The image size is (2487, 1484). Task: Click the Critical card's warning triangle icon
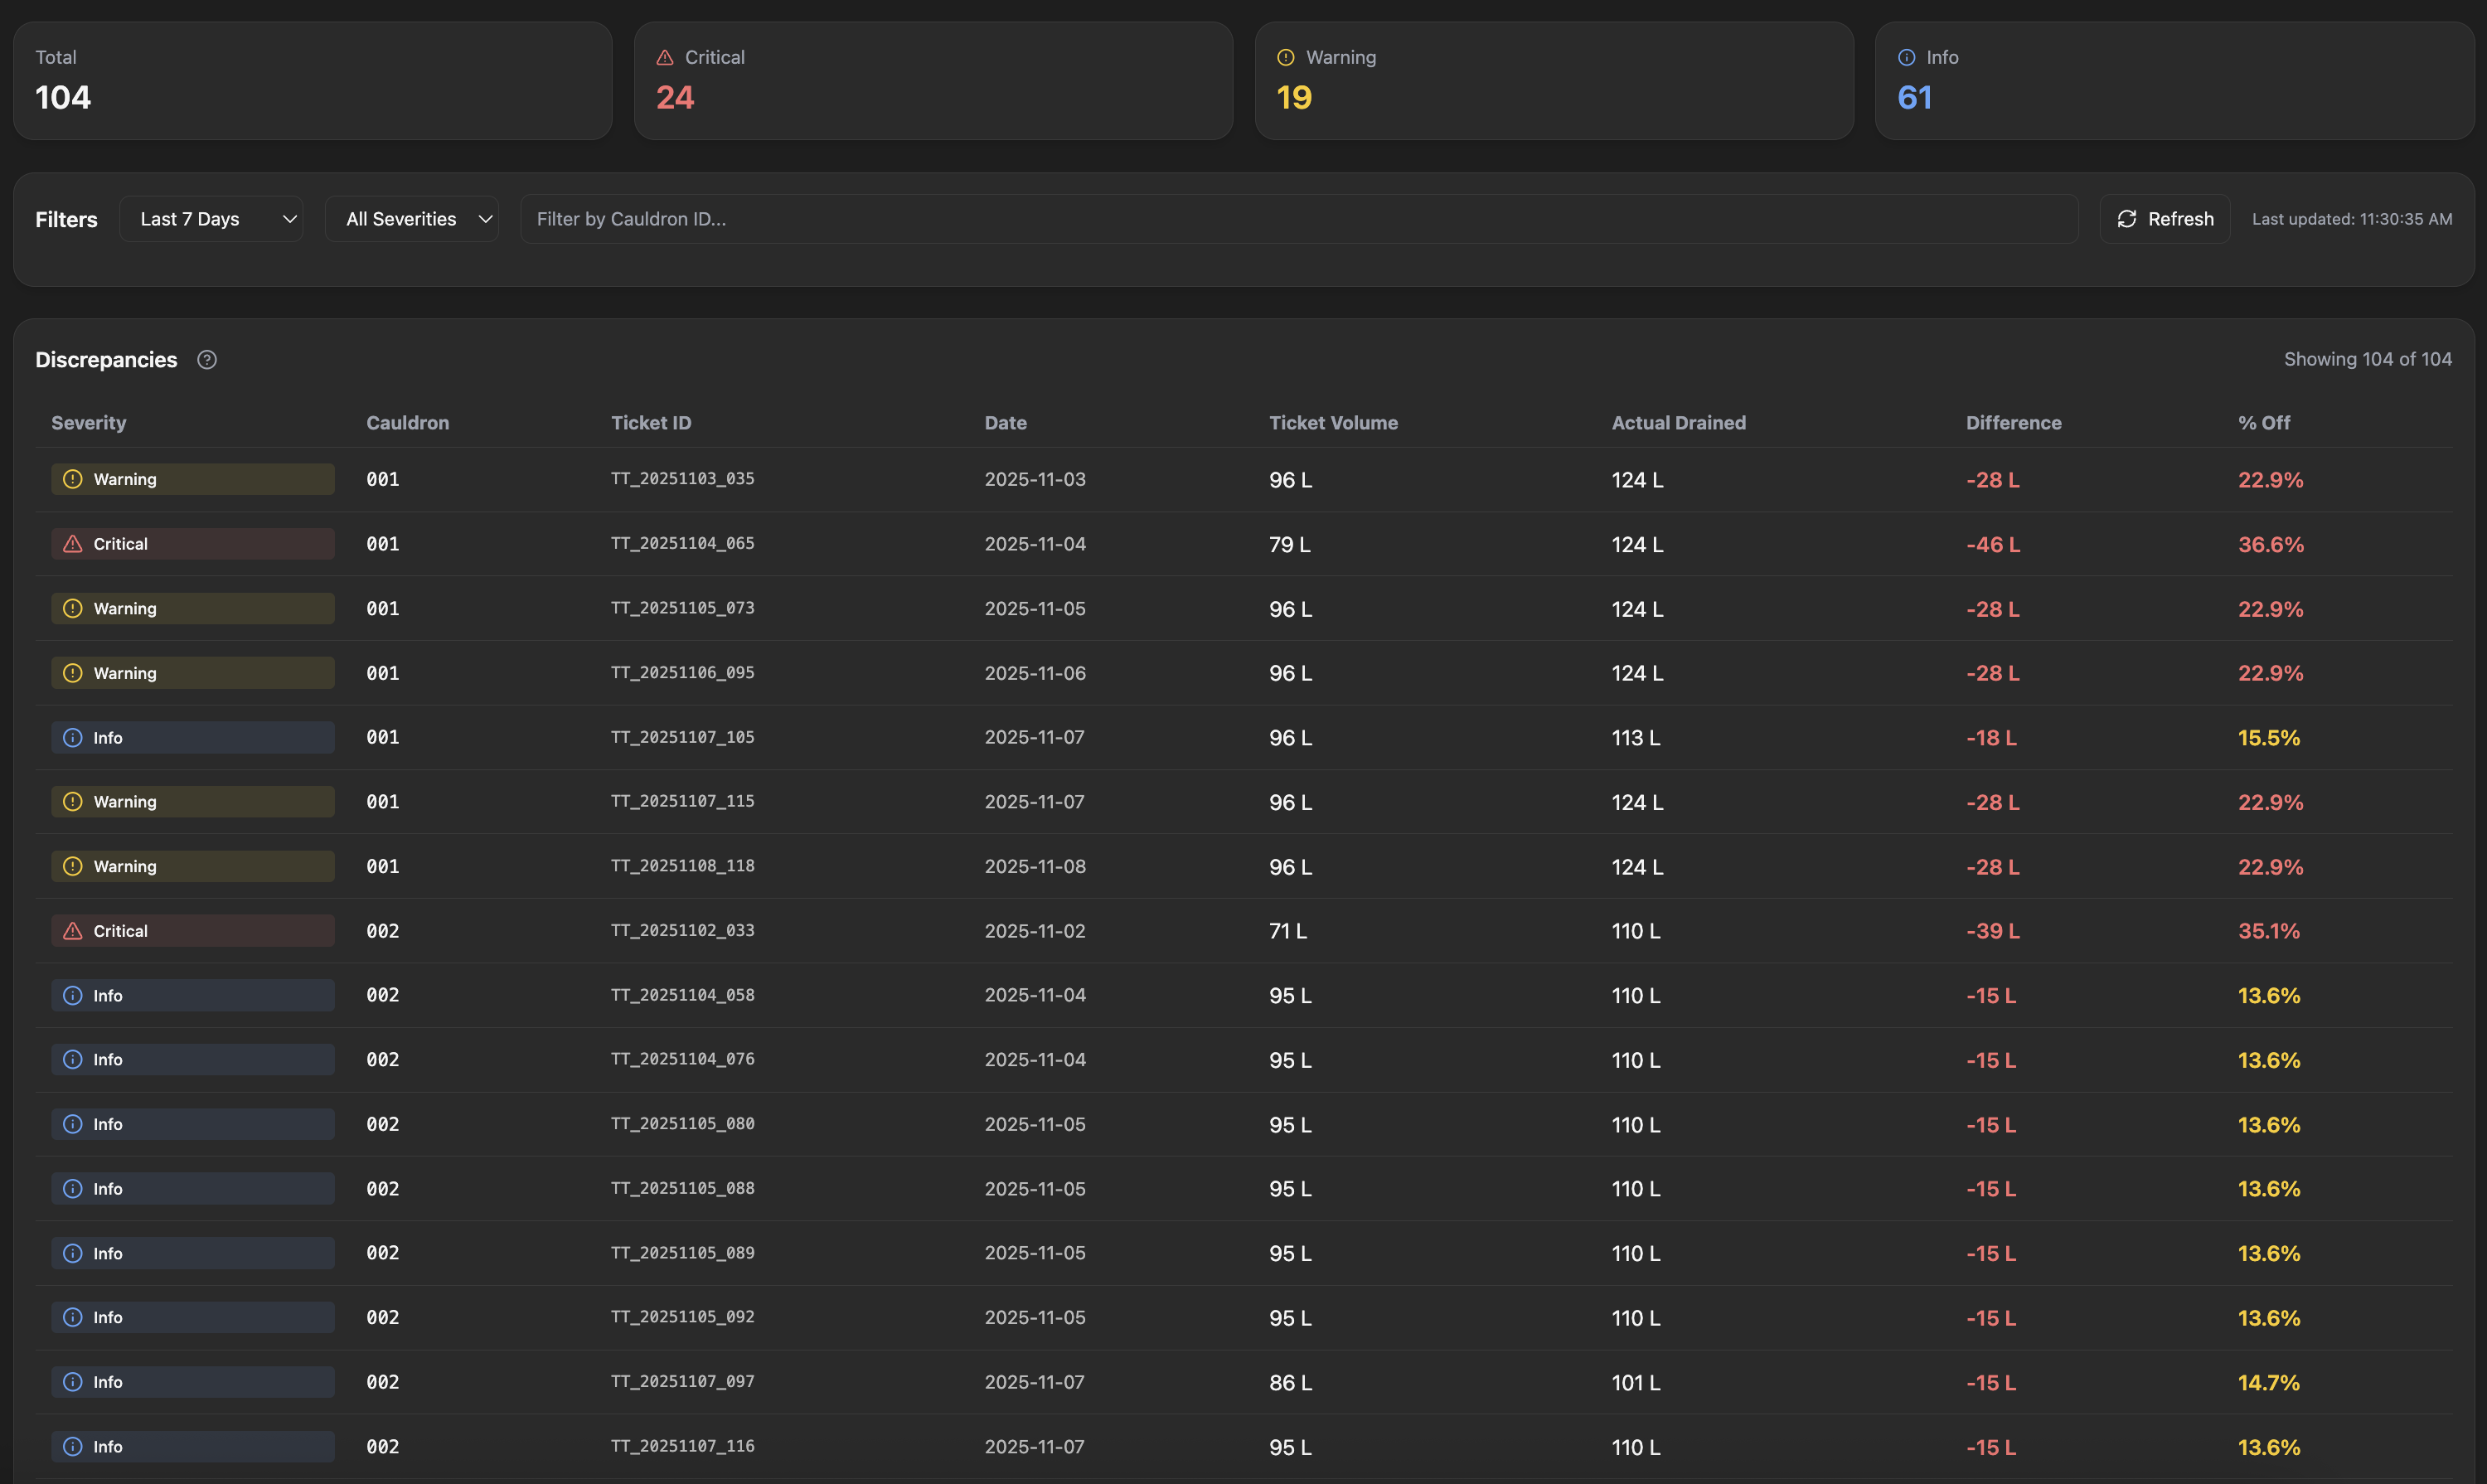click(665, 58)
